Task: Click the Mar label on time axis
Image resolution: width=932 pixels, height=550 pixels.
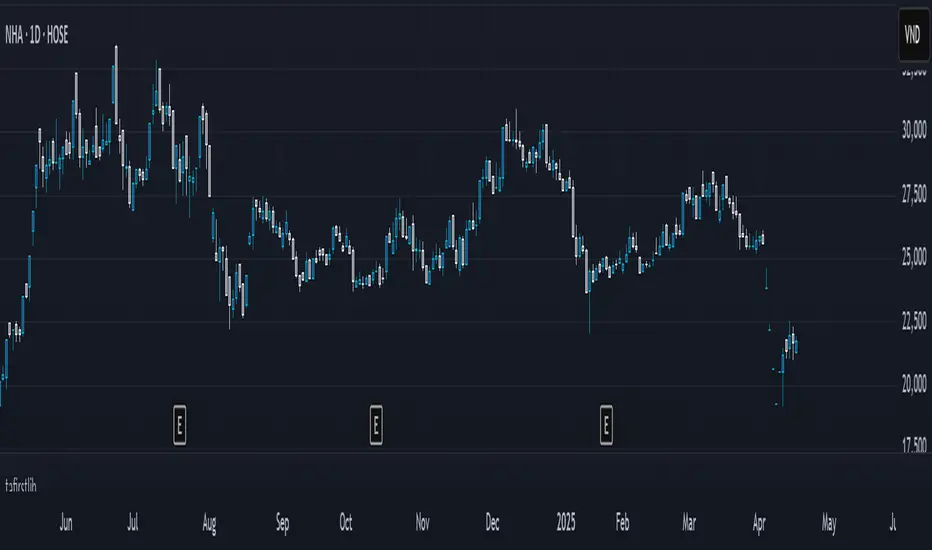Action: (689, 523)
